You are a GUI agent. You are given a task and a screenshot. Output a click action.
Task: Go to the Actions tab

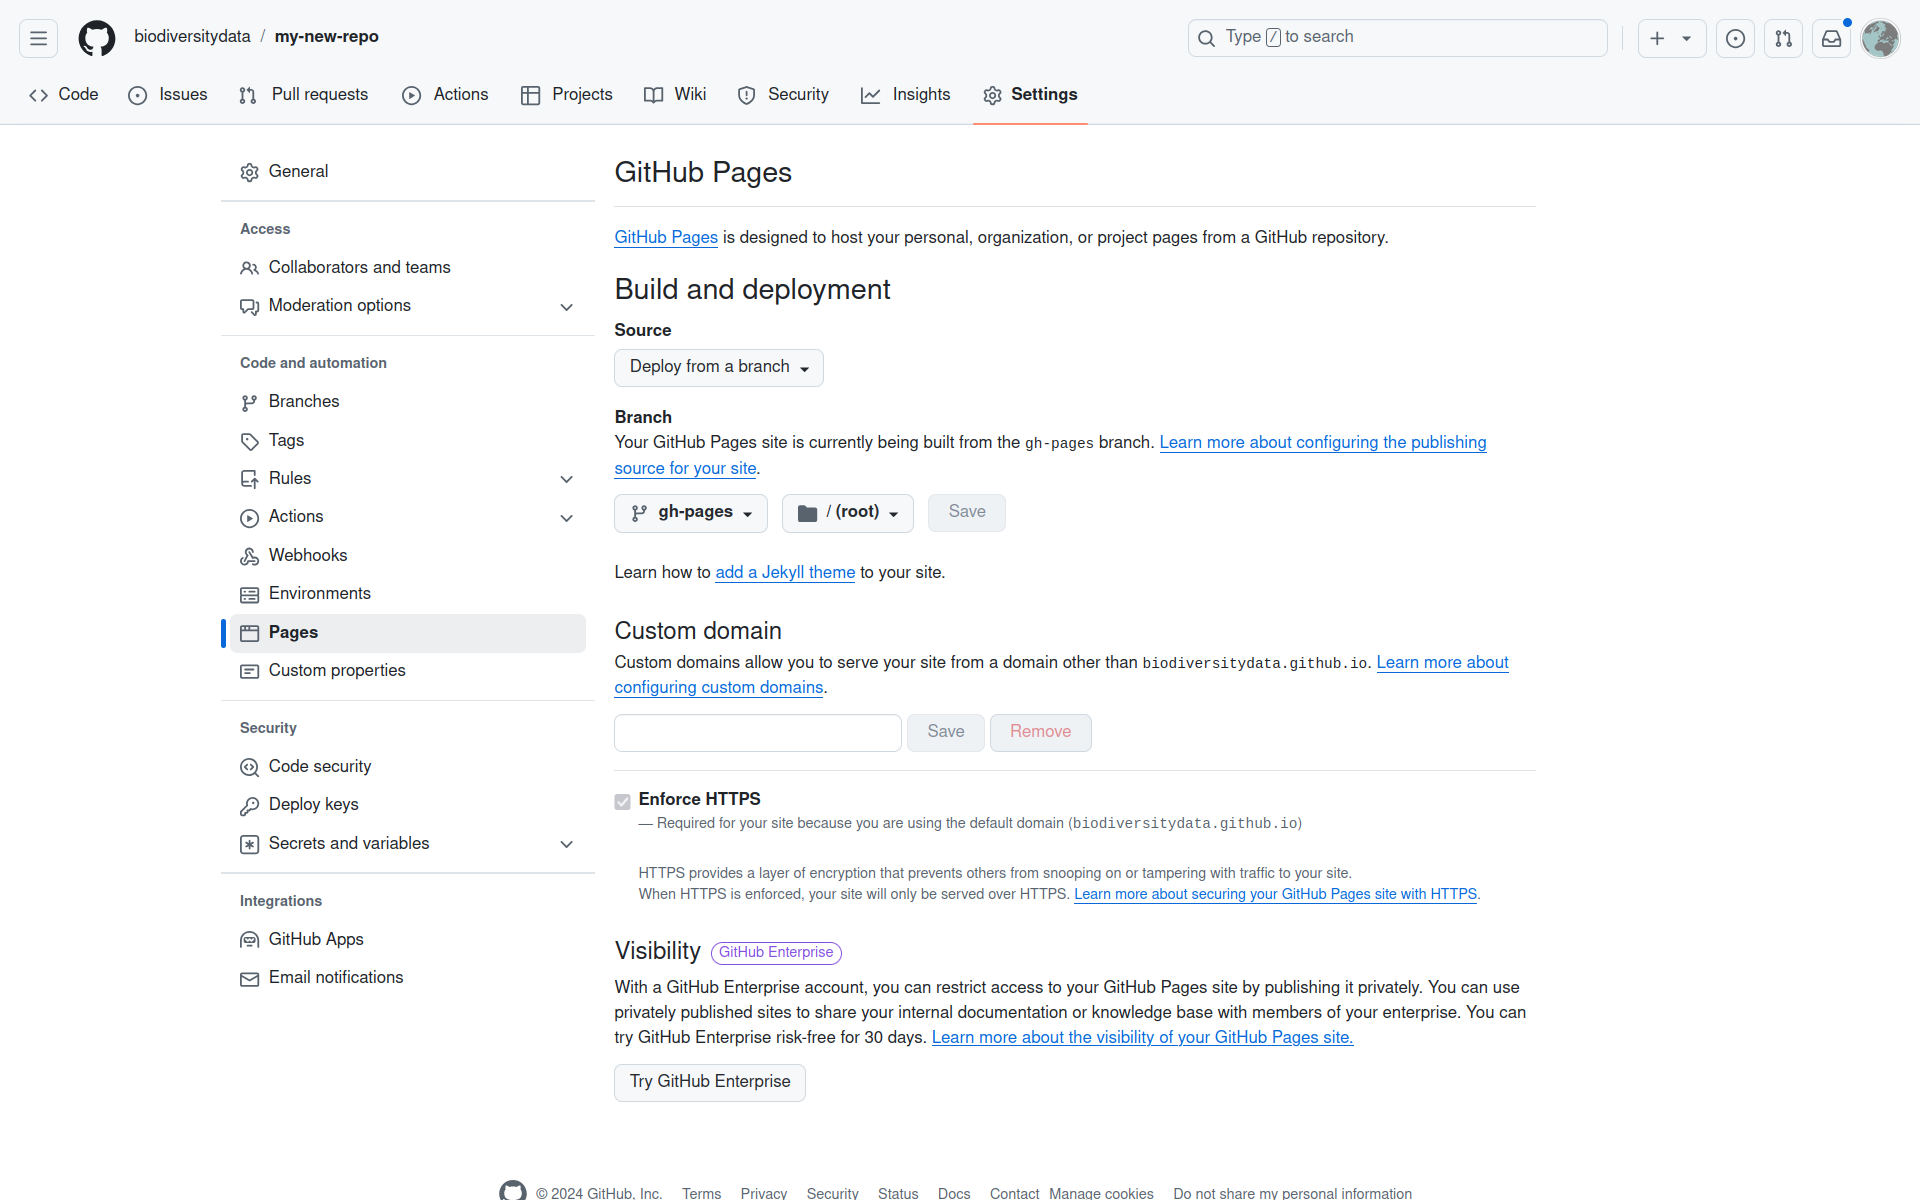[445, 94]
